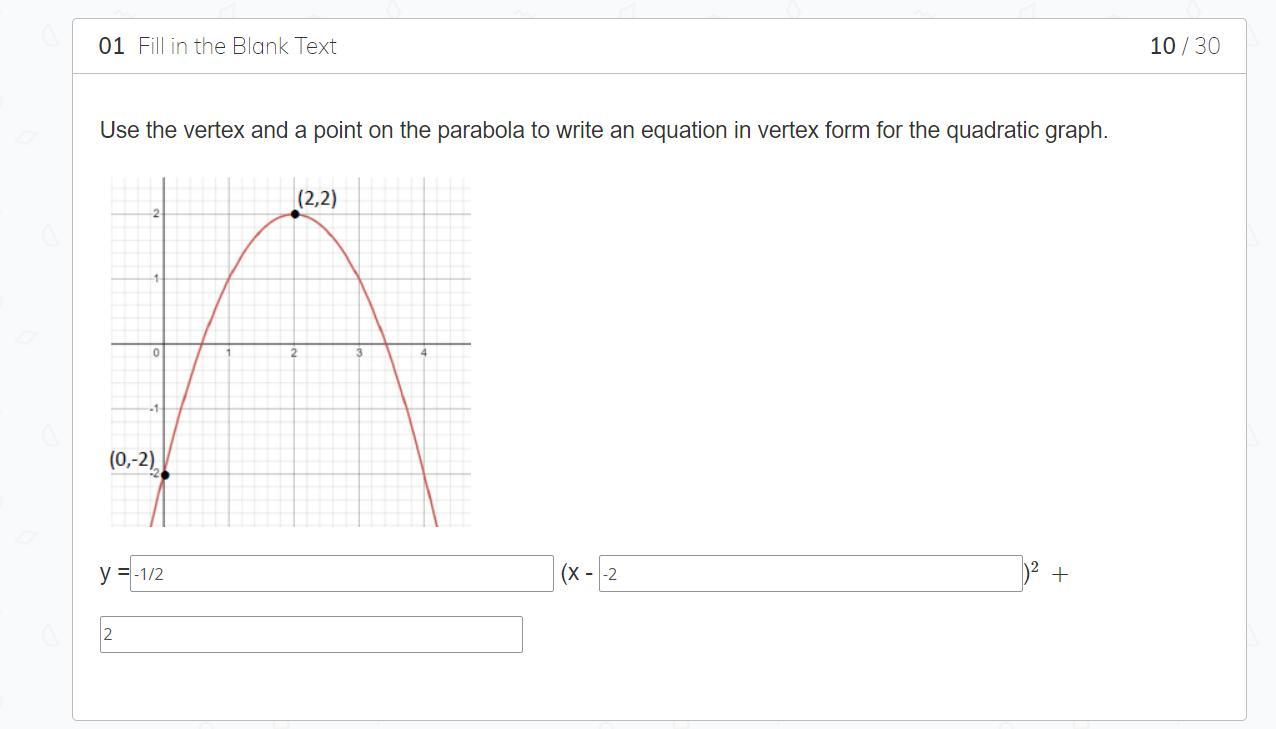
Task: Click the x-axis tick label 1
Action: click(x=229, y=353)
